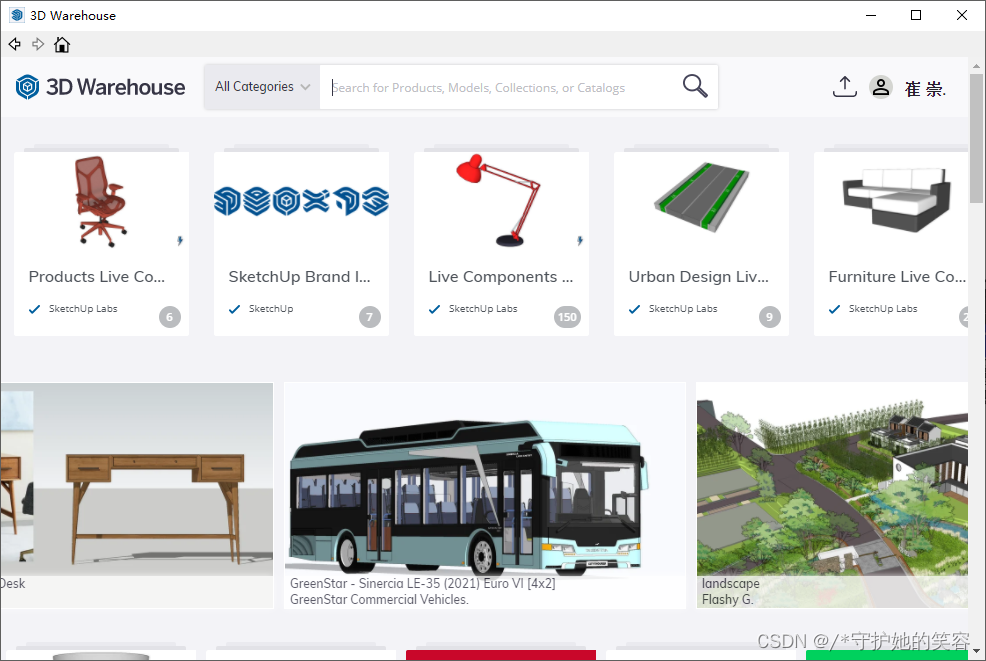This screenshot has width=986, height=661.
Task: Click the lightning icon on chair card
Action: [x=180, y=240]
